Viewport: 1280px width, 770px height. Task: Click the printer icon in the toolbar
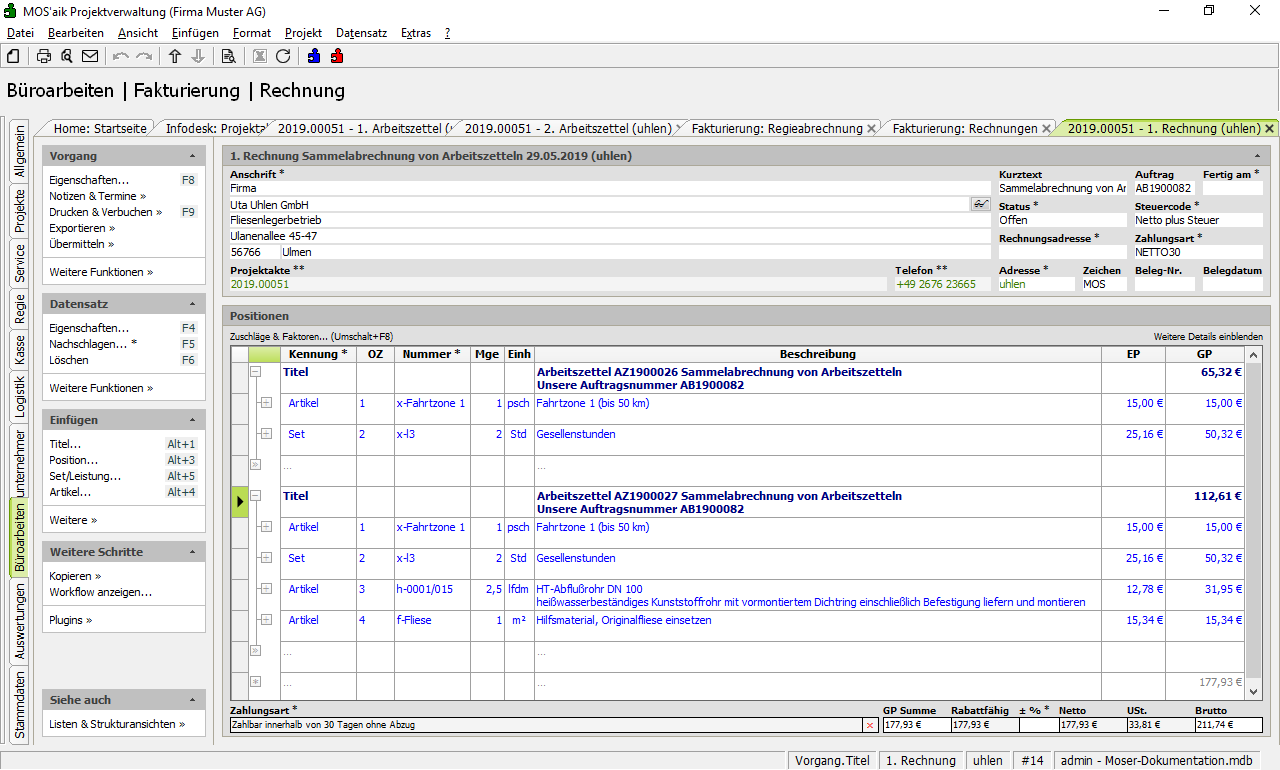[x=44, y=56]
